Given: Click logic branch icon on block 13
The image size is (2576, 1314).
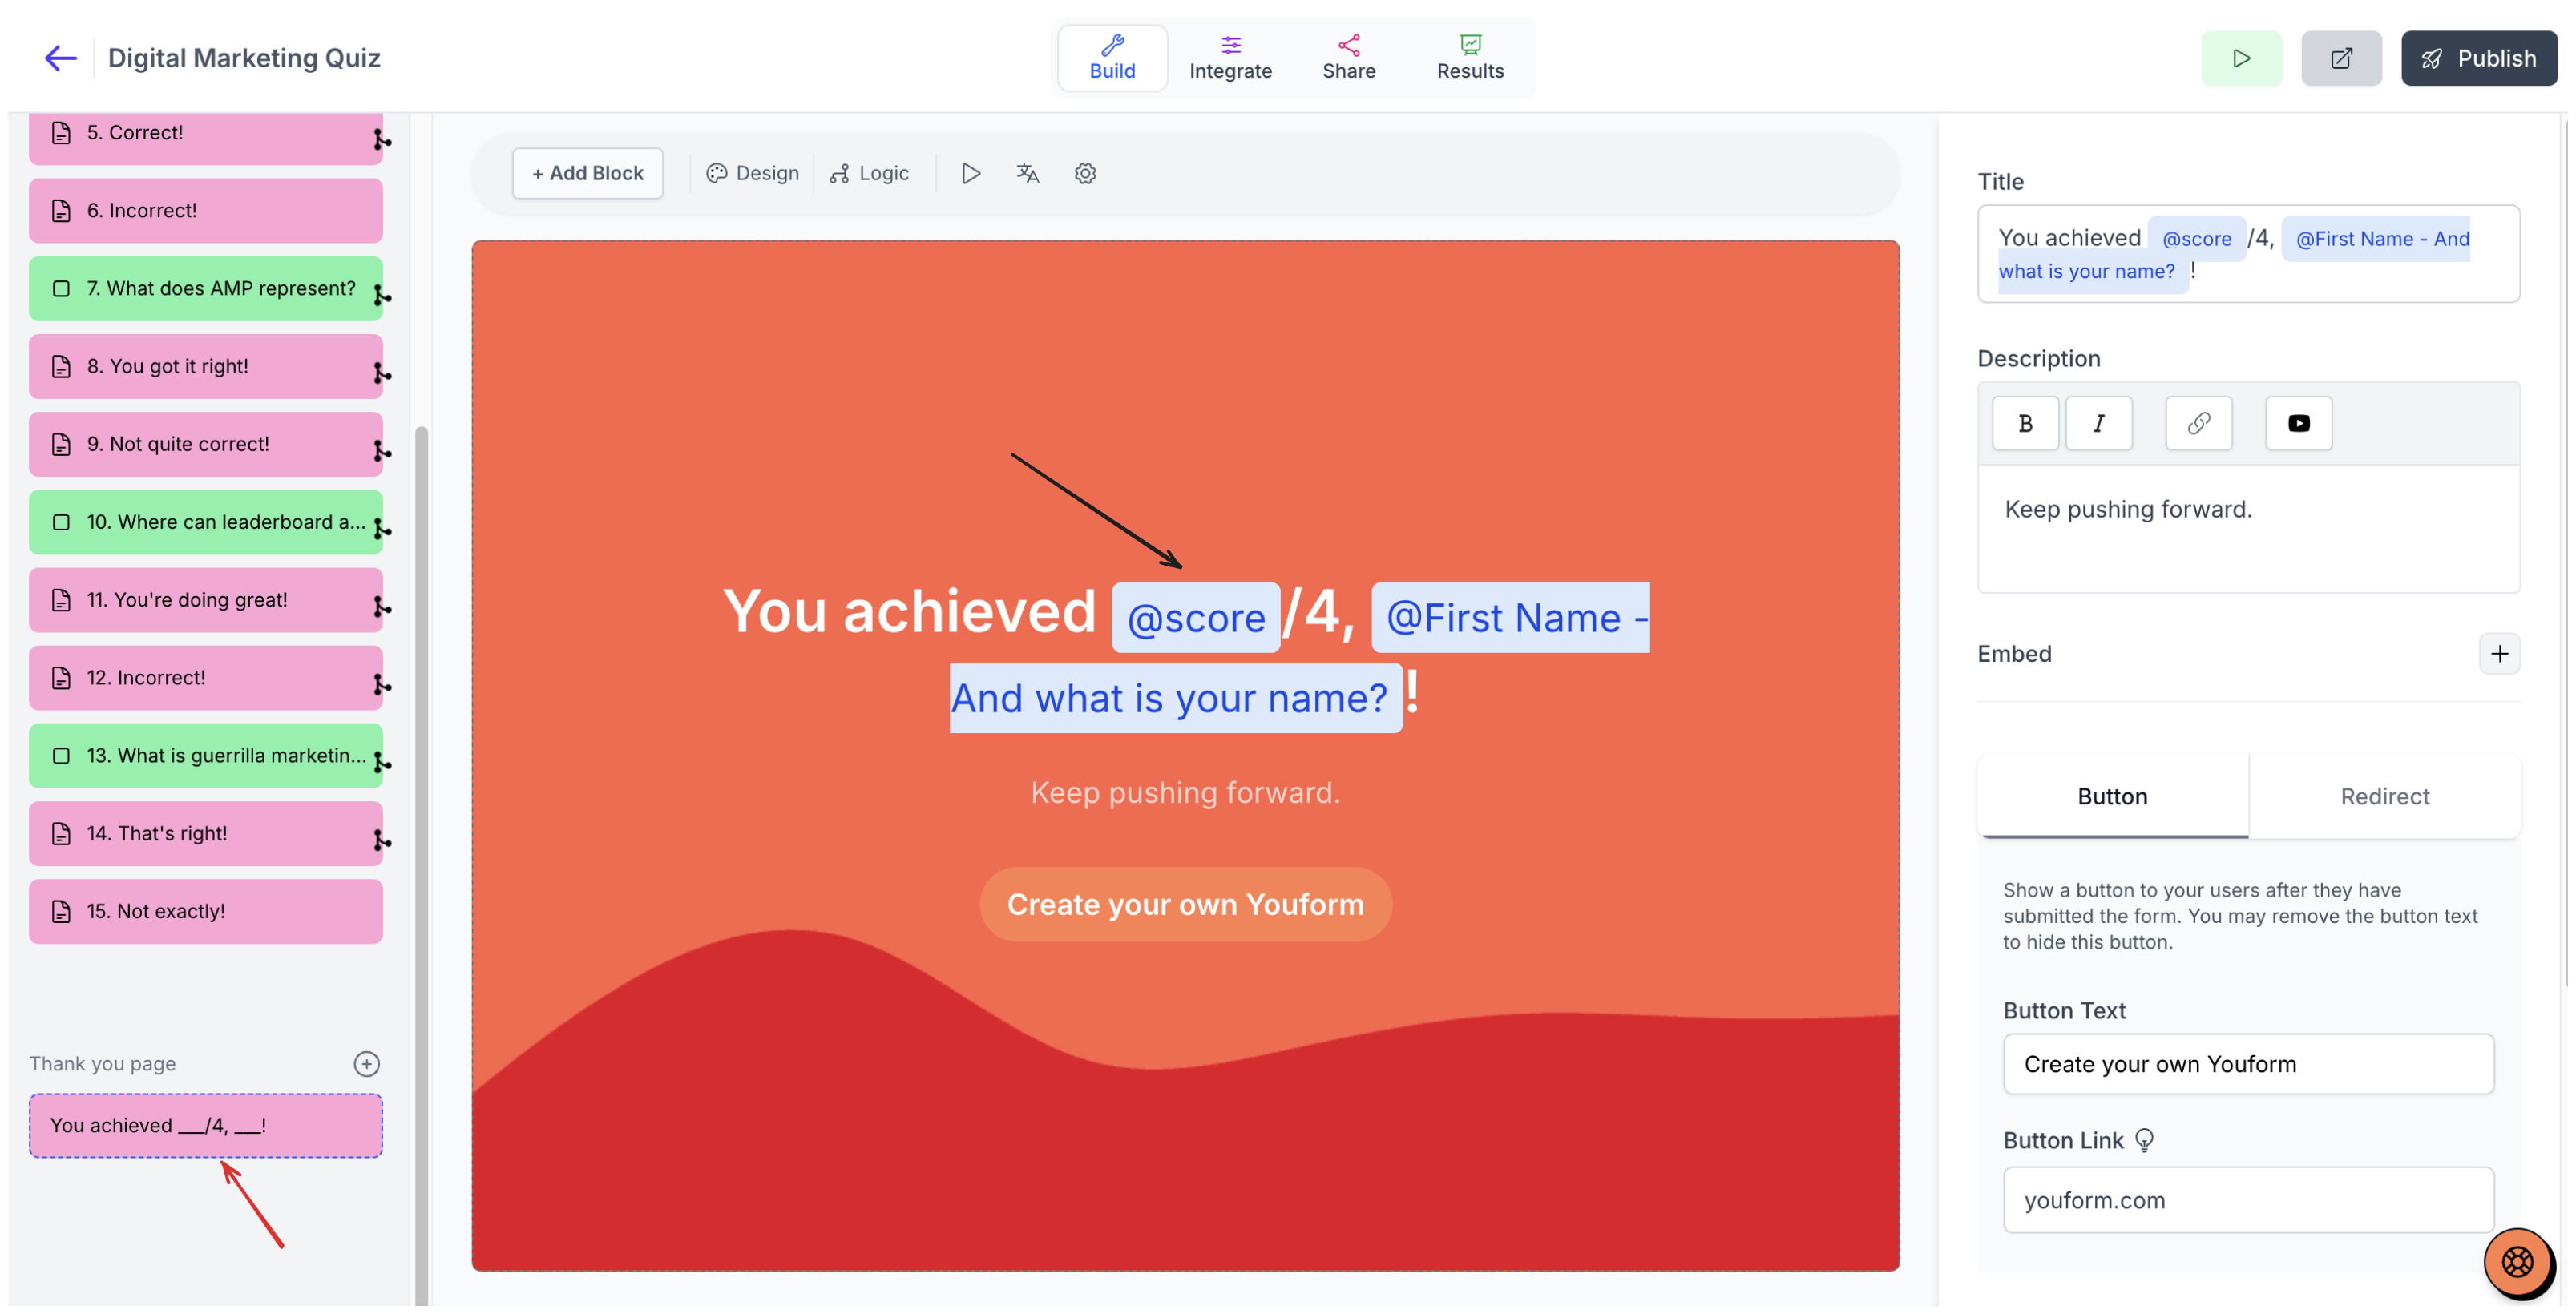Looking at the screenshot, I should click(381, 763).
